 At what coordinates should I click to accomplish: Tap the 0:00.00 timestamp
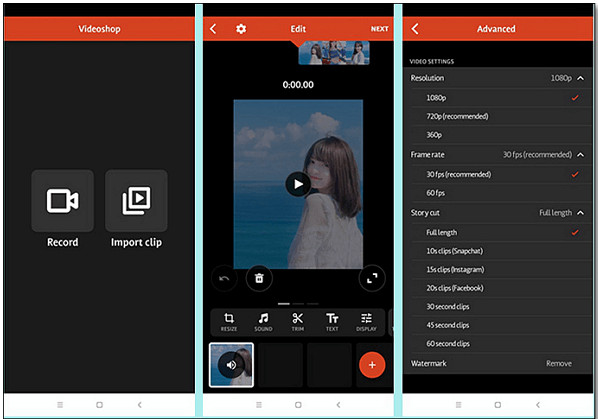pos(298,85)
